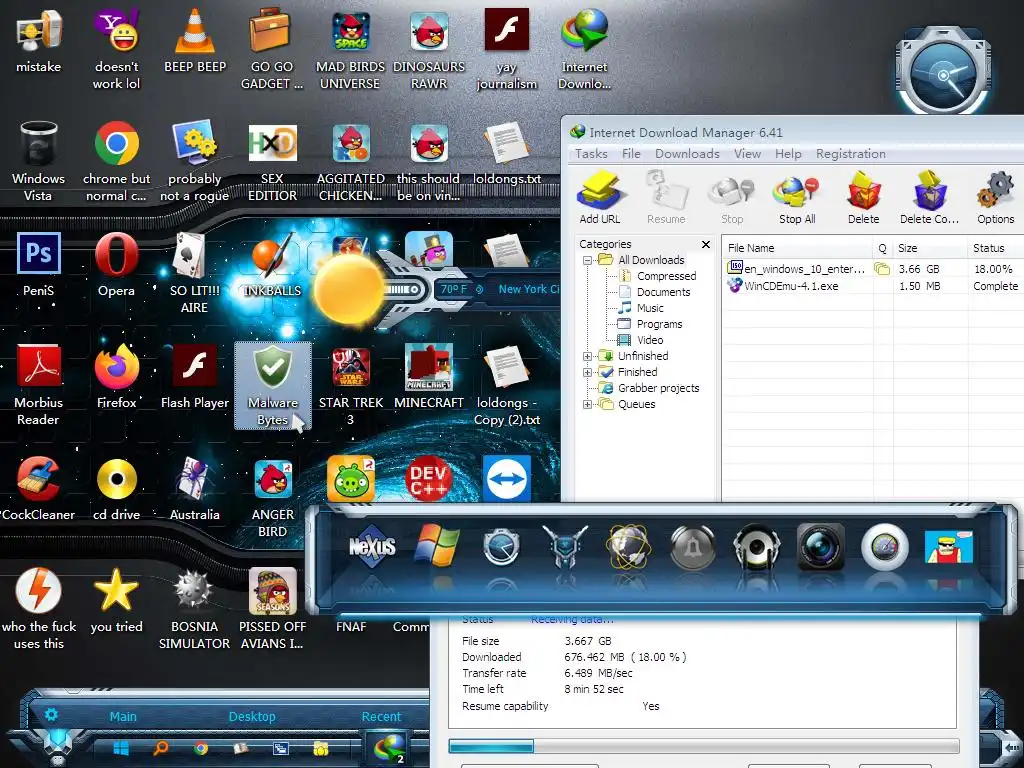The height and width of the screenshot is (768, 1024).
Task: Click the bell icon on dock
Action: 692,547
